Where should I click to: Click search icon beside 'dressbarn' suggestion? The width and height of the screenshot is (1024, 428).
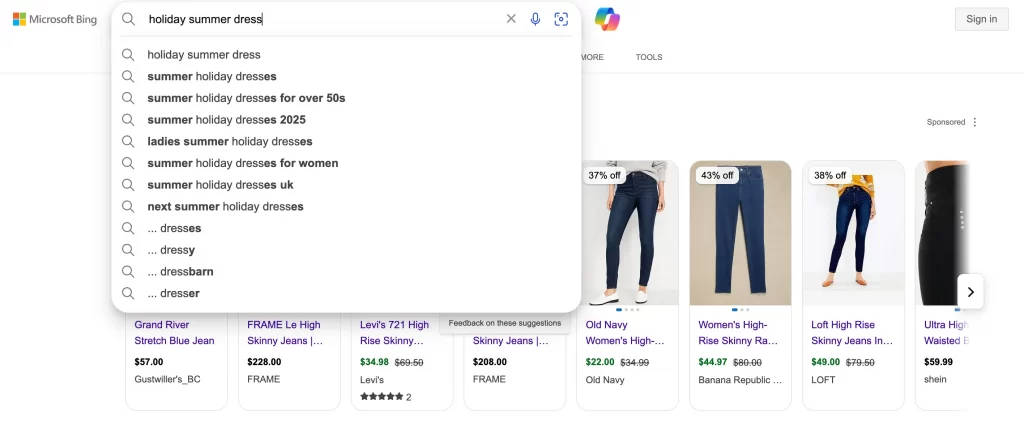click(x=128, y=271)
